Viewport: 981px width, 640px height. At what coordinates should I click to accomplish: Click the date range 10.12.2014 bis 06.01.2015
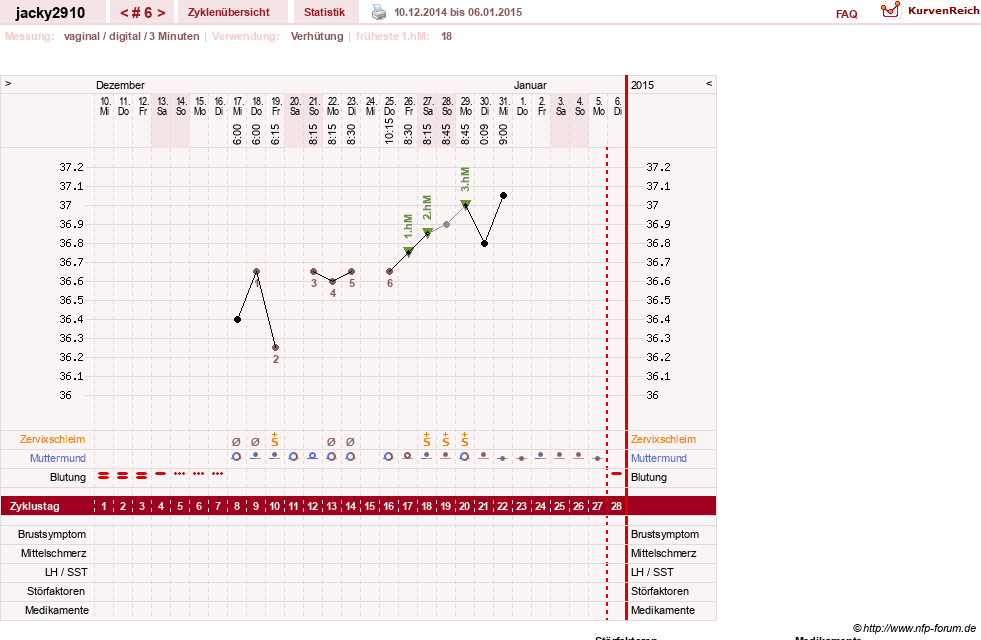(x=458, y=12)
